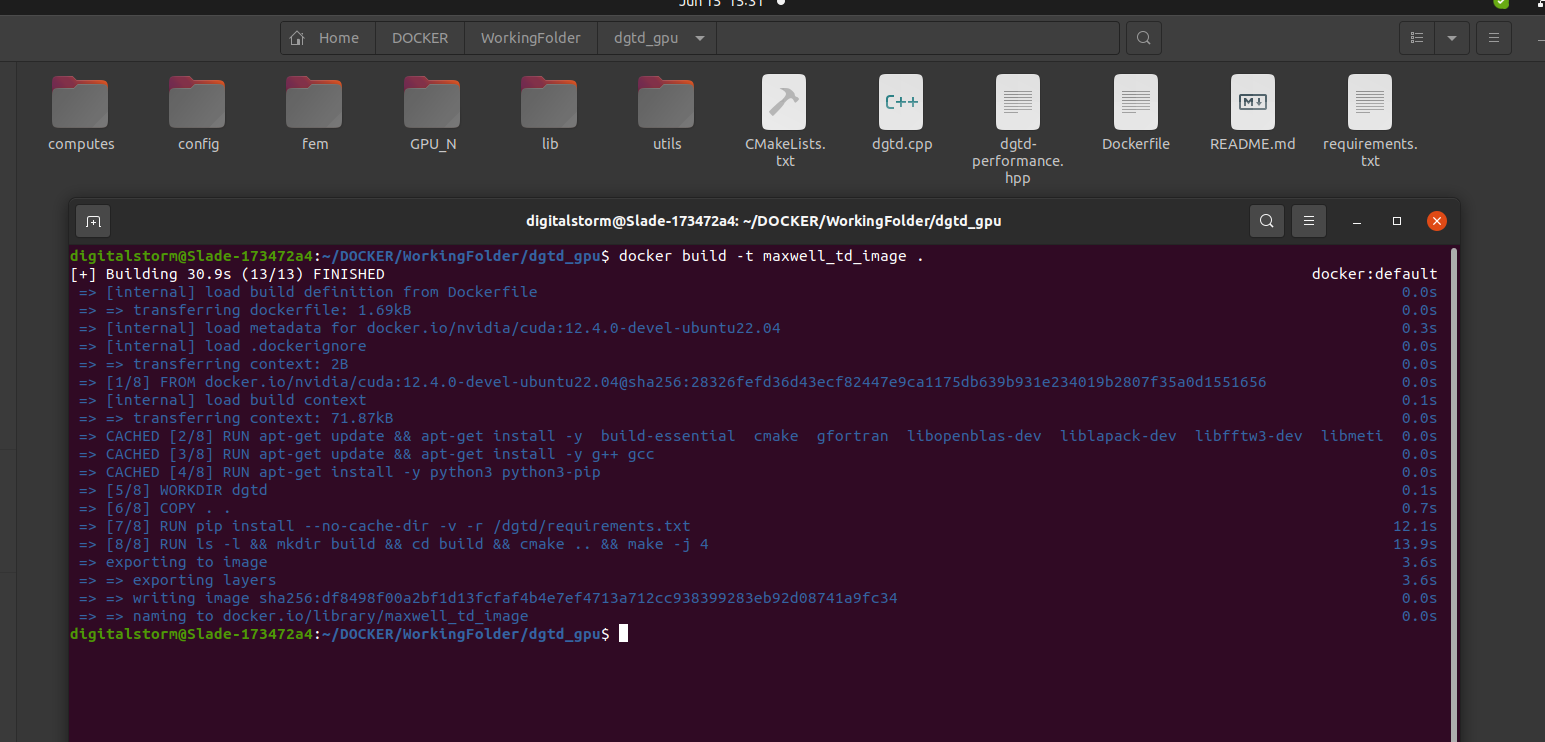Click the terminal search icon

pyautogui.click(x=1267, y=221)
